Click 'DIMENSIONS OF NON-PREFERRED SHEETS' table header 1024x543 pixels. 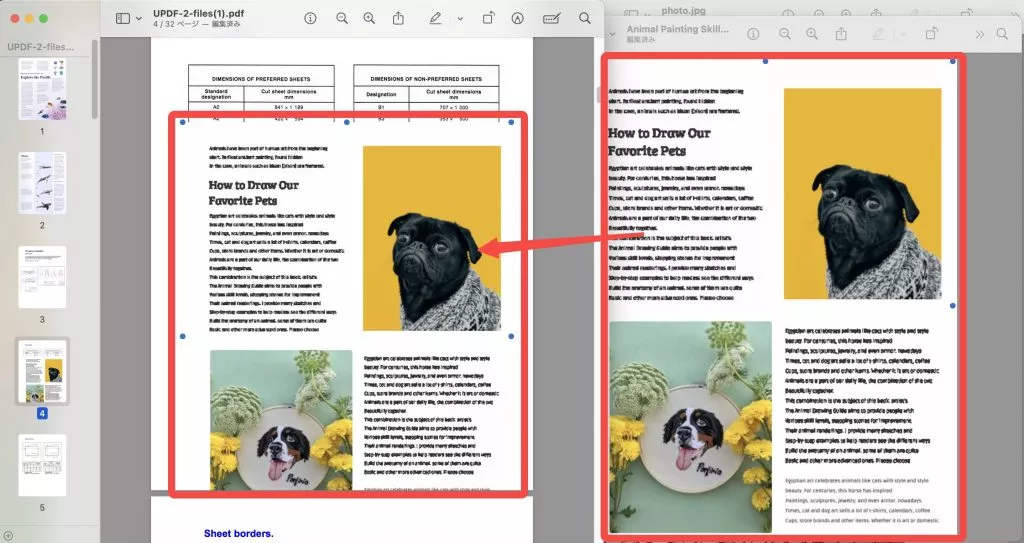[x=426, y=78]
